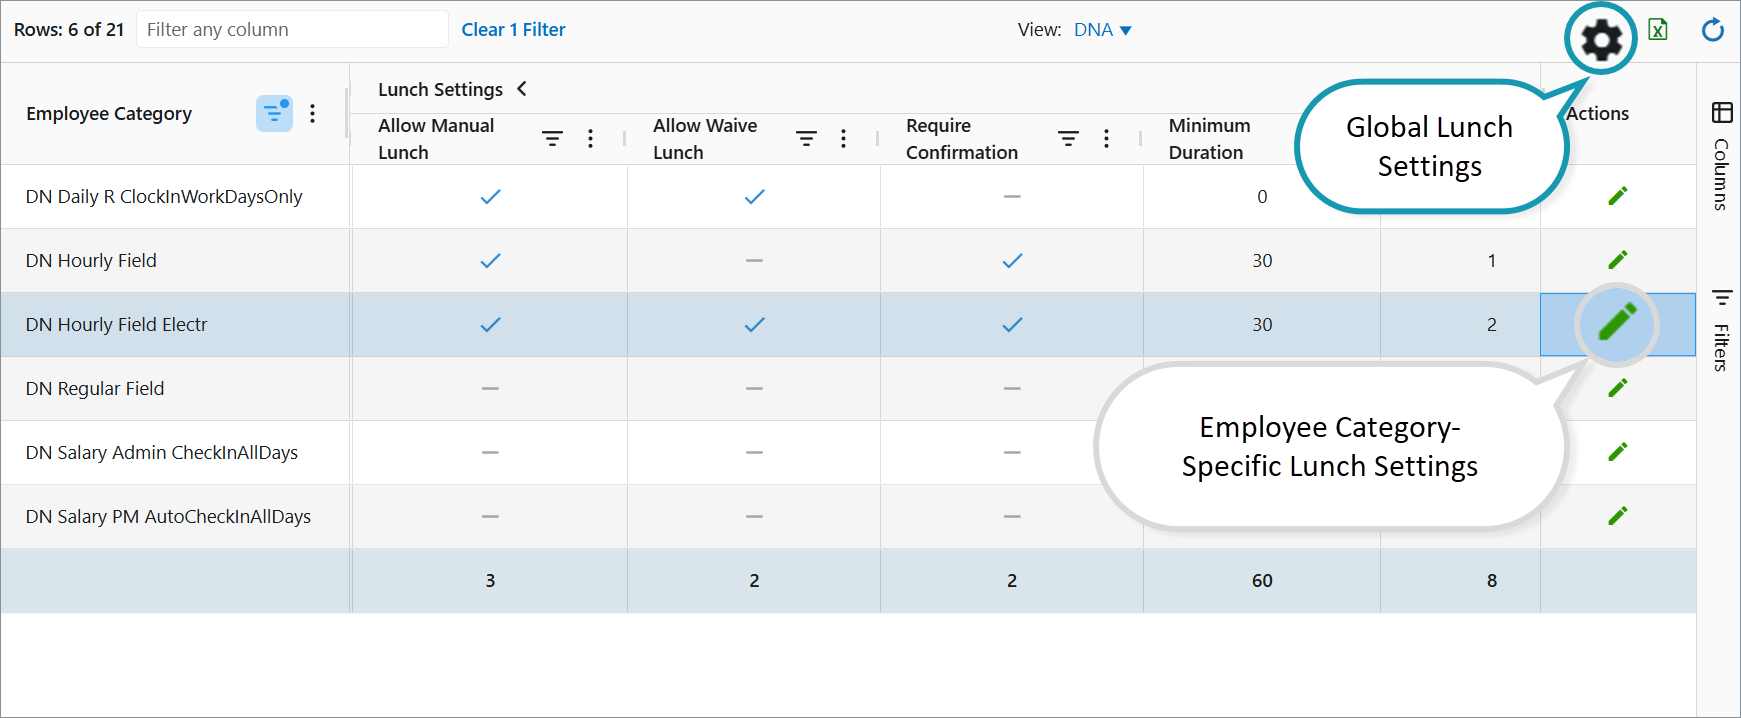Open the View DNA dropdown
Screen dimensions: 1741x718
tap(1102, 30)
